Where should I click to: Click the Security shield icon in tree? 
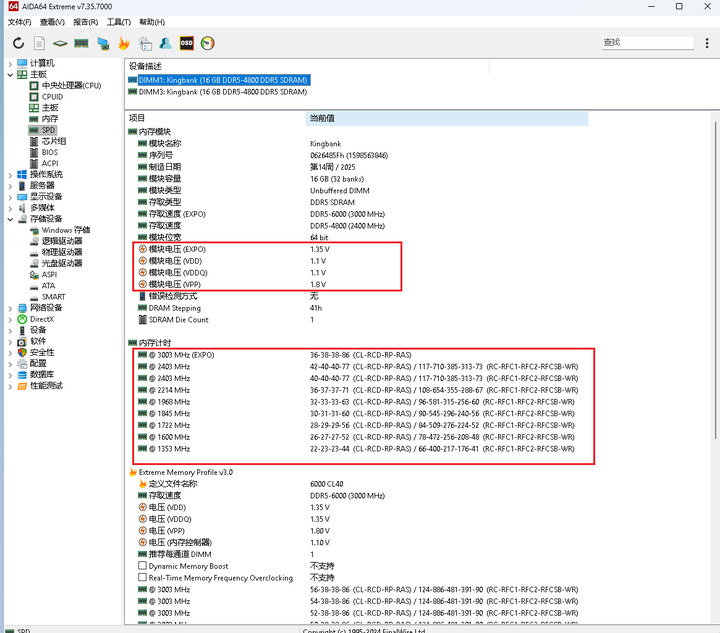coord(22,353)
